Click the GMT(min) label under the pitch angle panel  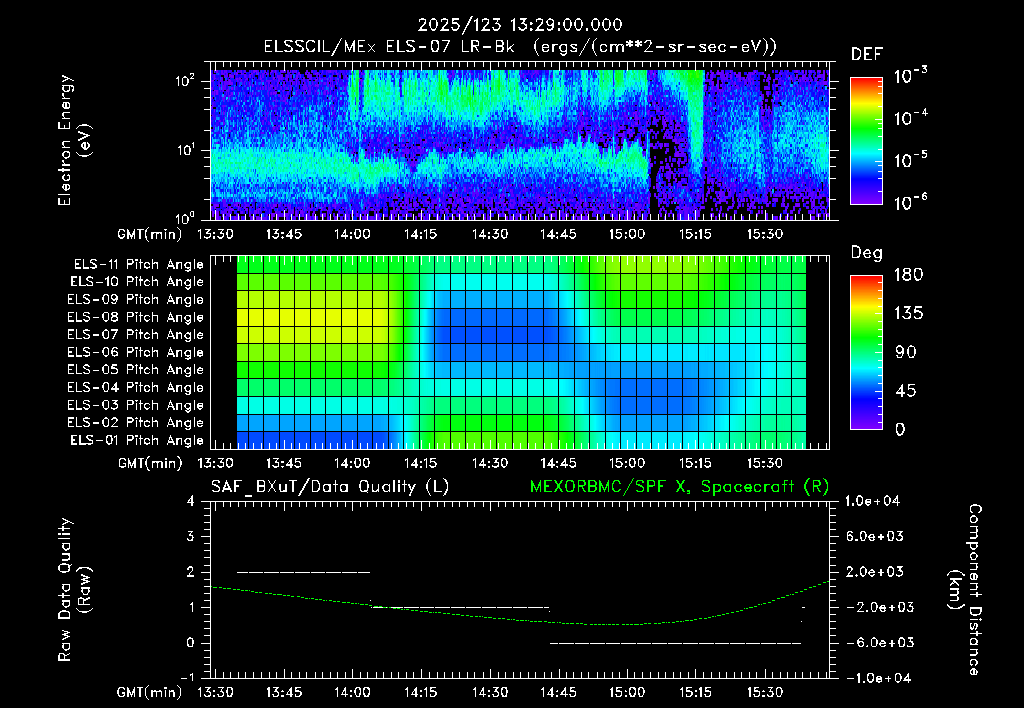click(150, 463)
